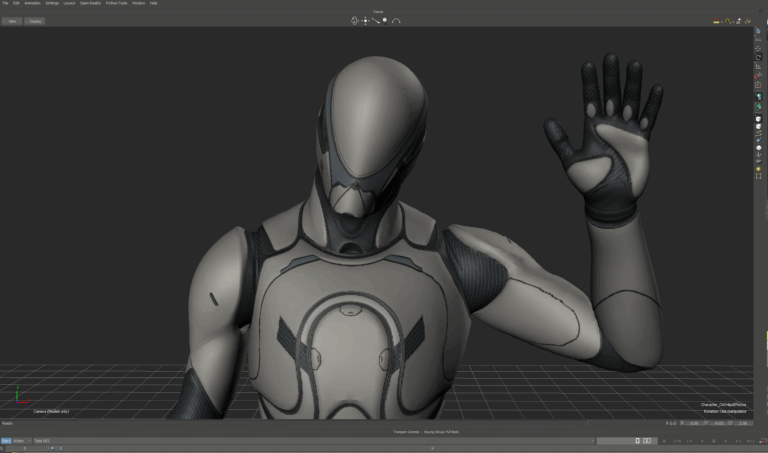The width and height of the screenshot is (768, 453).
Task: Click the View button in viewer
Action: click(x=12, y=20)
